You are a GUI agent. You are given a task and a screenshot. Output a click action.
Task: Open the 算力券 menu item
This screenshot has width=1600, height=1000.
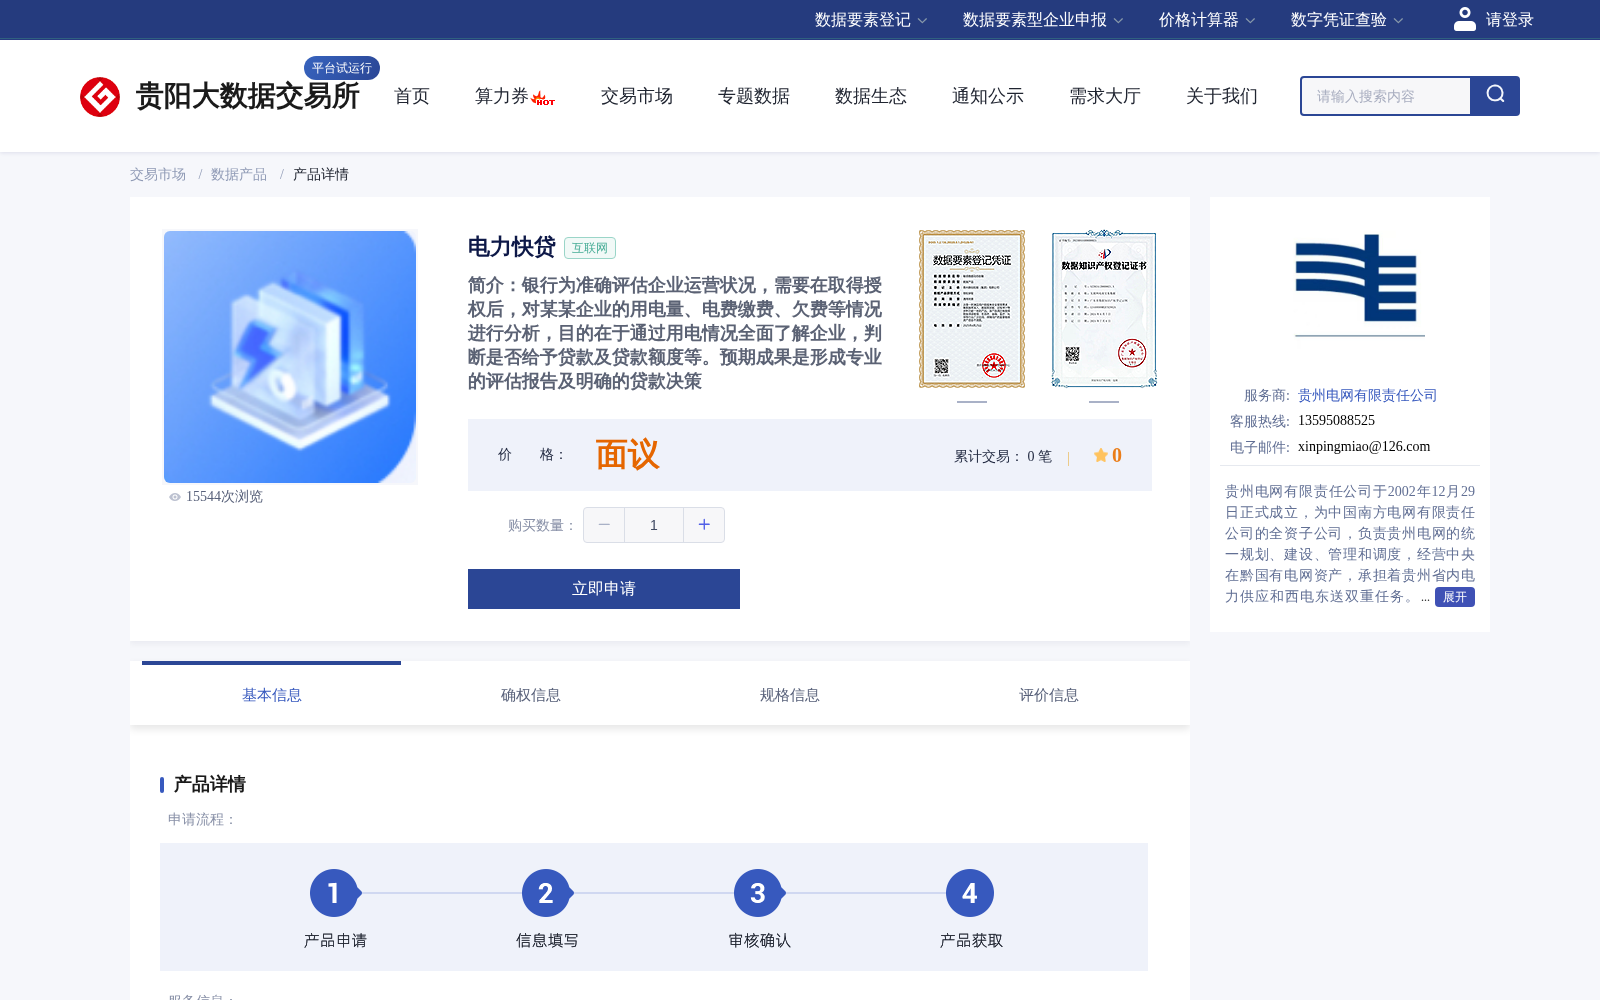[502, 96]
